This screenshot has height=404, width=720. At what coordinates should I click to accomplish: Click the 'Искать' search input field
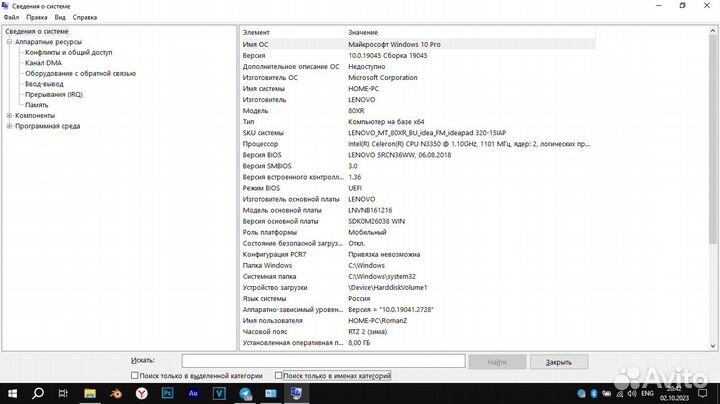coord(323,361)
